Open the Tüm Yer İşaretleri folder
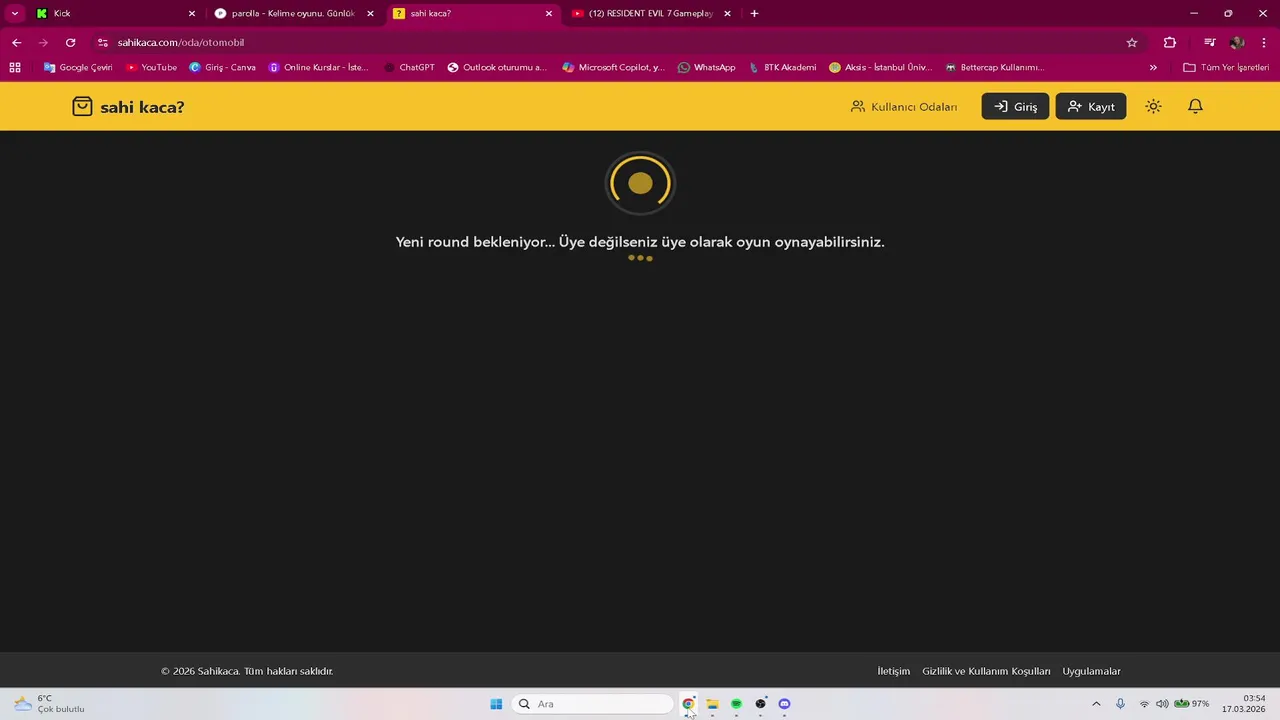1280x720 pixels. pos(1226,68)
